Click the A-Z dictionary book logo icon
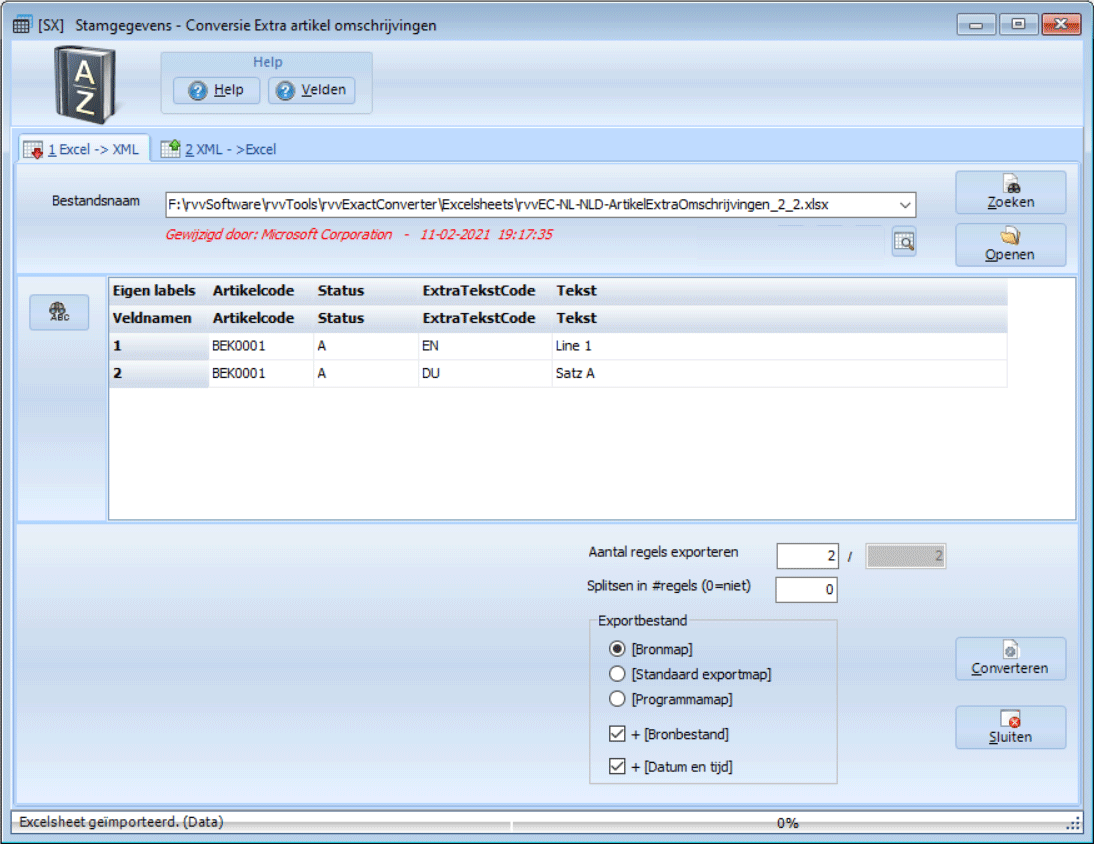This screenshot has height=844, width=1094. [87, 86]
